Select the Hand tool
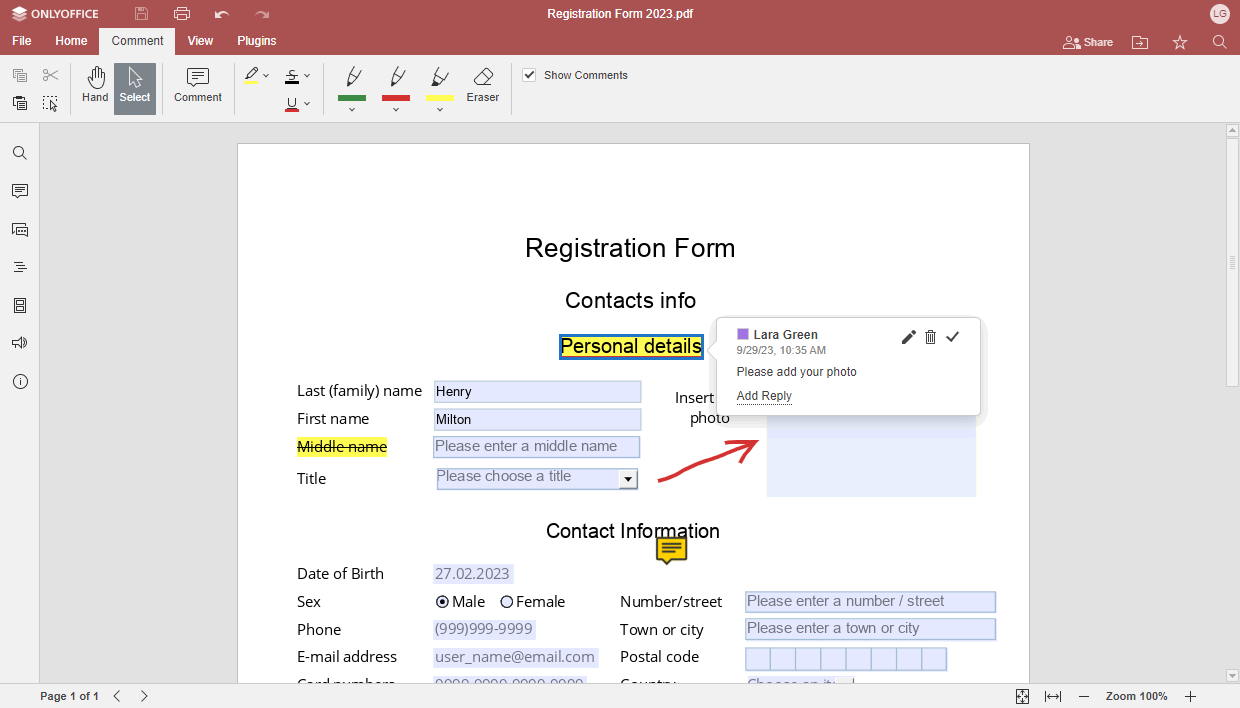Screen dimensions: 1240x708 coord(95,85)
